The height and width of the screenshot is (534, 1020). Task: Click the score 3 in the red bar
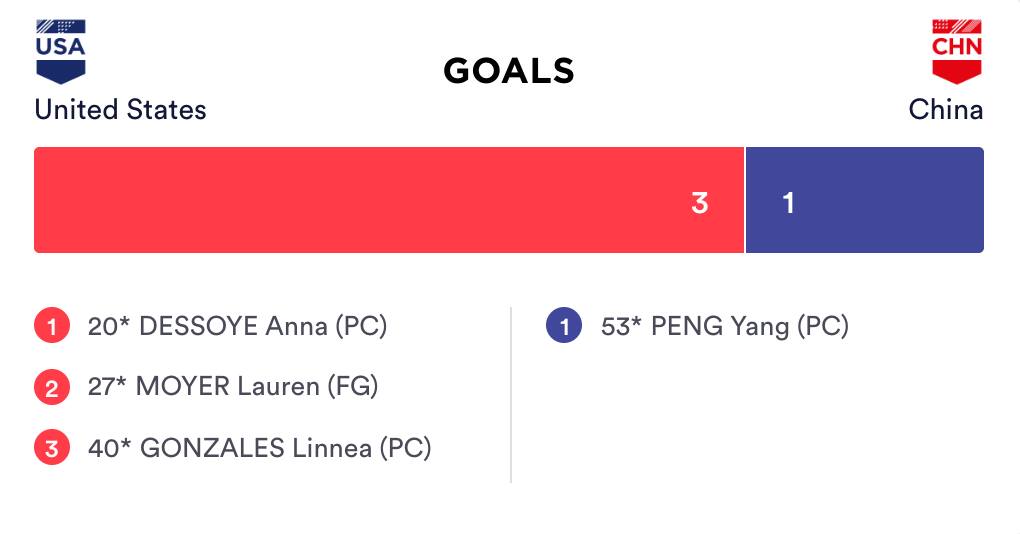700,203
